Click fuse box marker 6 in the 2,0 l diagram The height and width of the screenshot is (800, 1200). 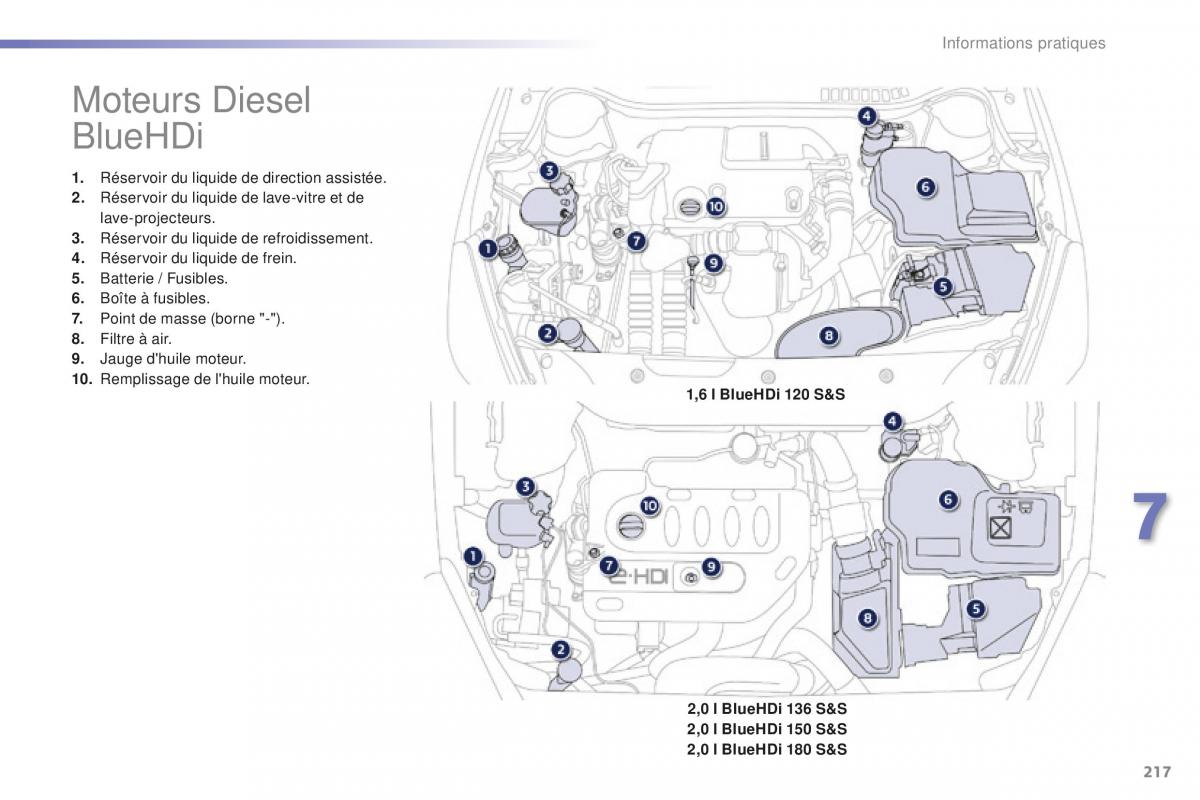coord(948,499)
